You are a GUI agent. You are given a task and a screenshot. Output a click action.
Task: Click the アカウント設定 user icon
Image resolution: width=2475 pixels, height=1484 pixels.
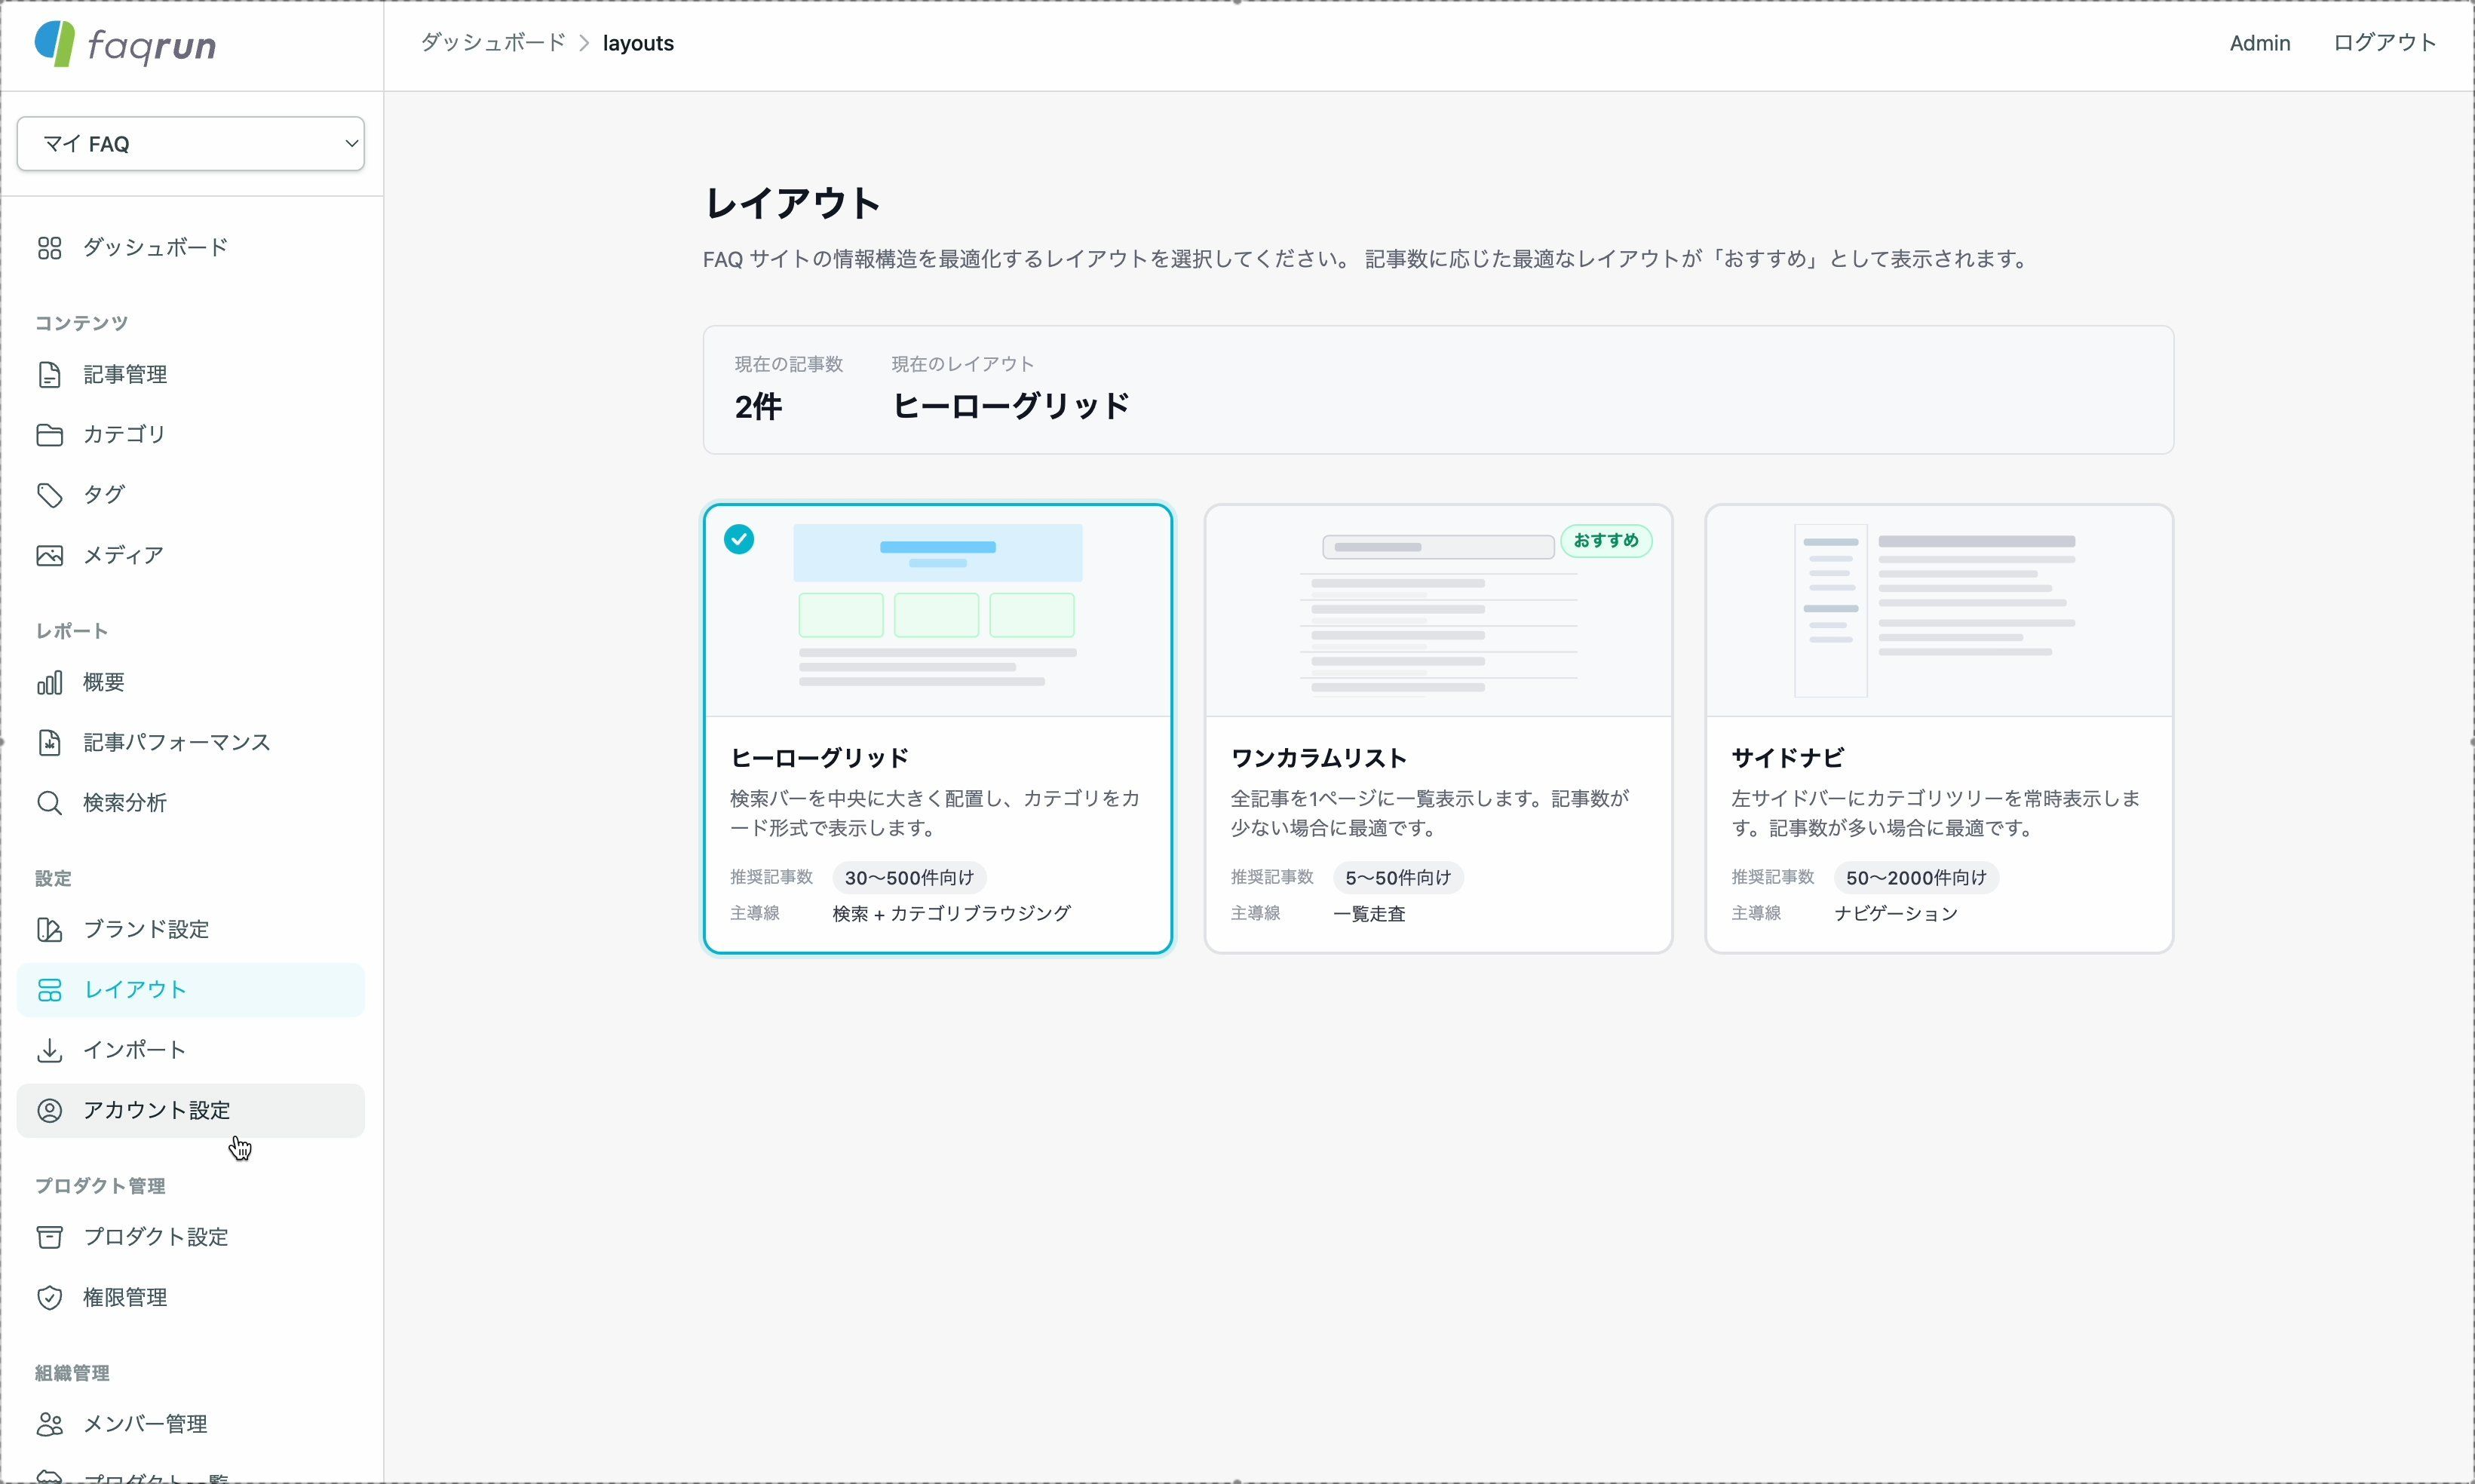coord(49,1111)
